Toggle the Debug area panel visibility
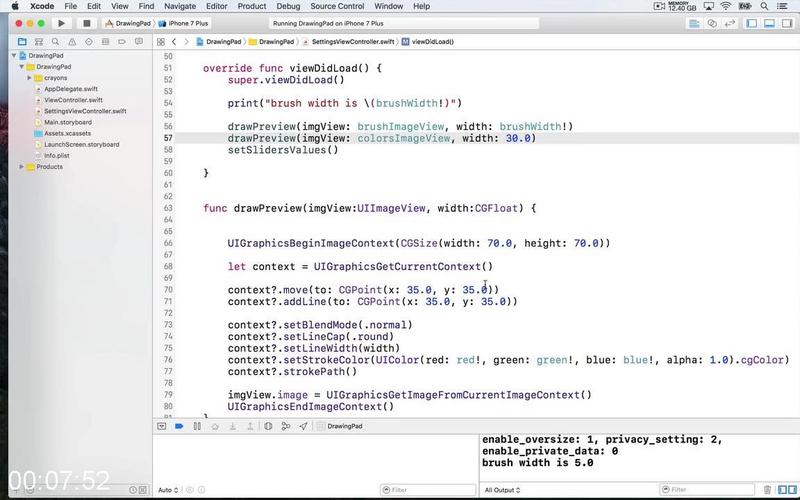800x500 pixels. (769, 23)
